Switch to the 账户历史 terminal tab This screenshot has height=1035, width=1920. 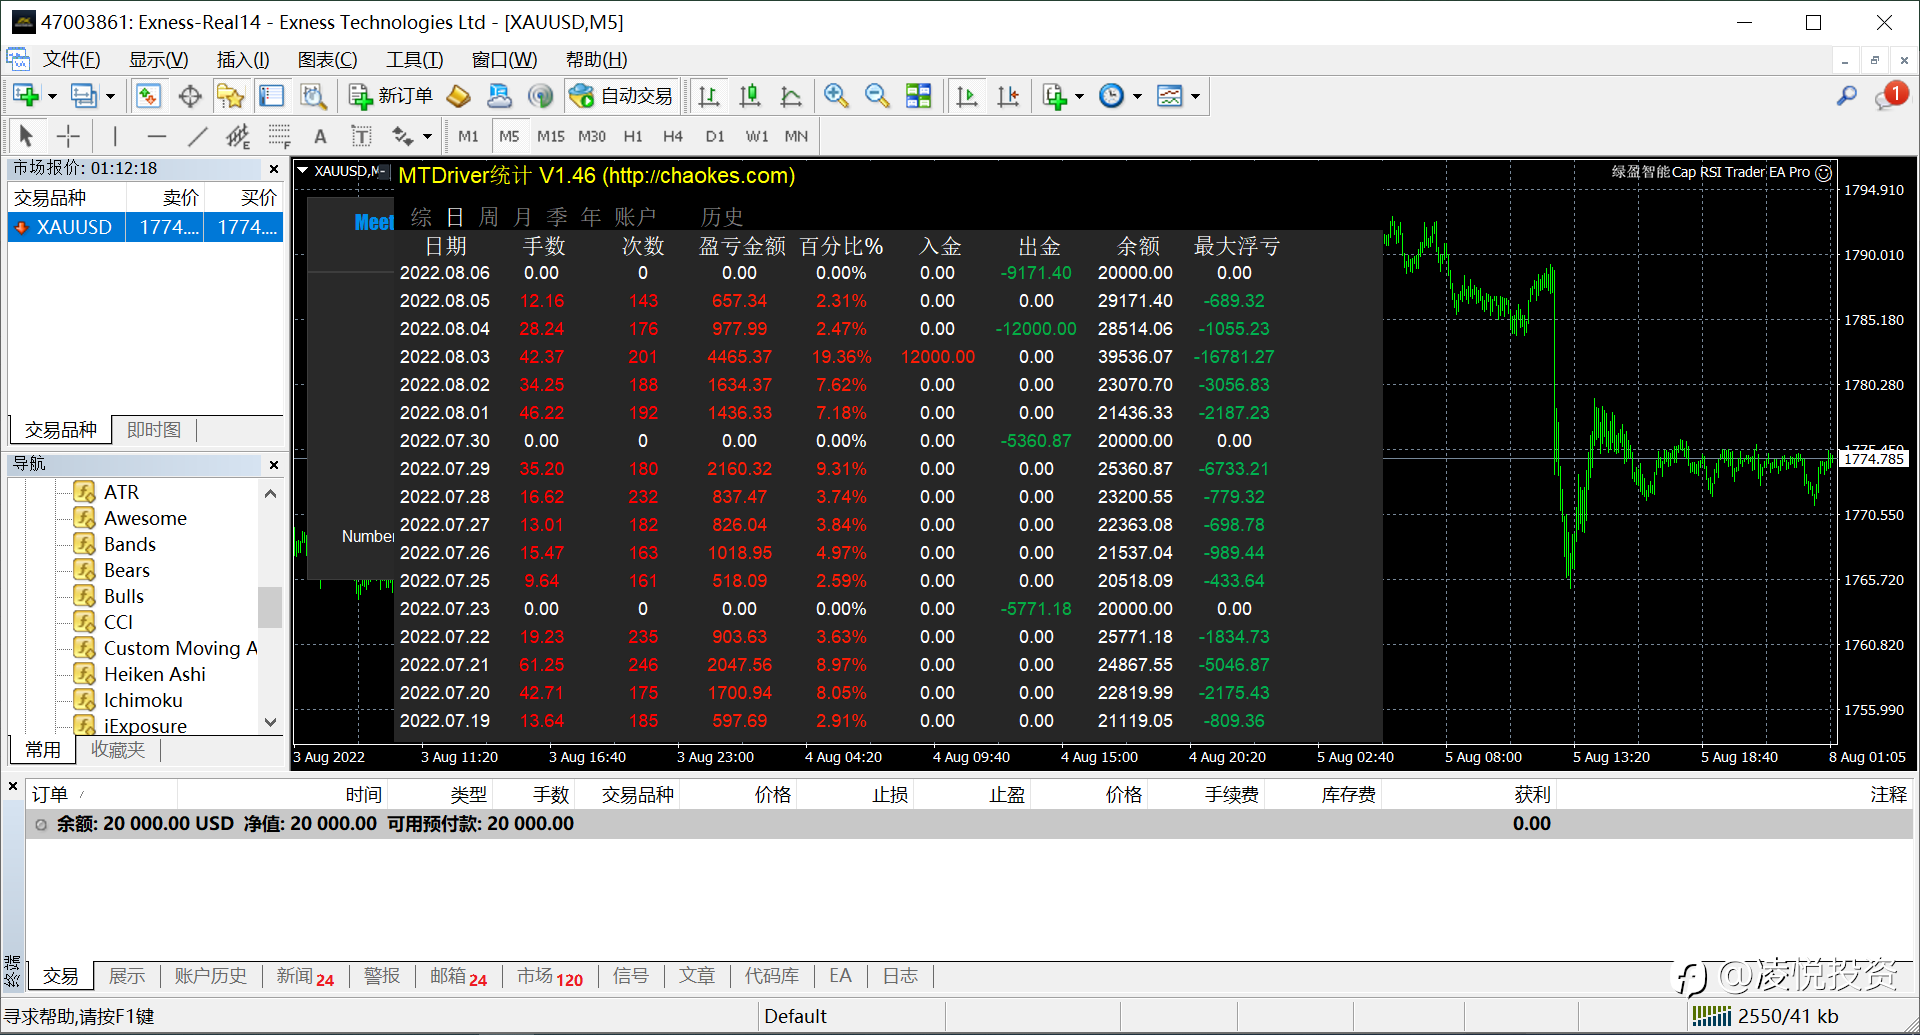(210, 976)
